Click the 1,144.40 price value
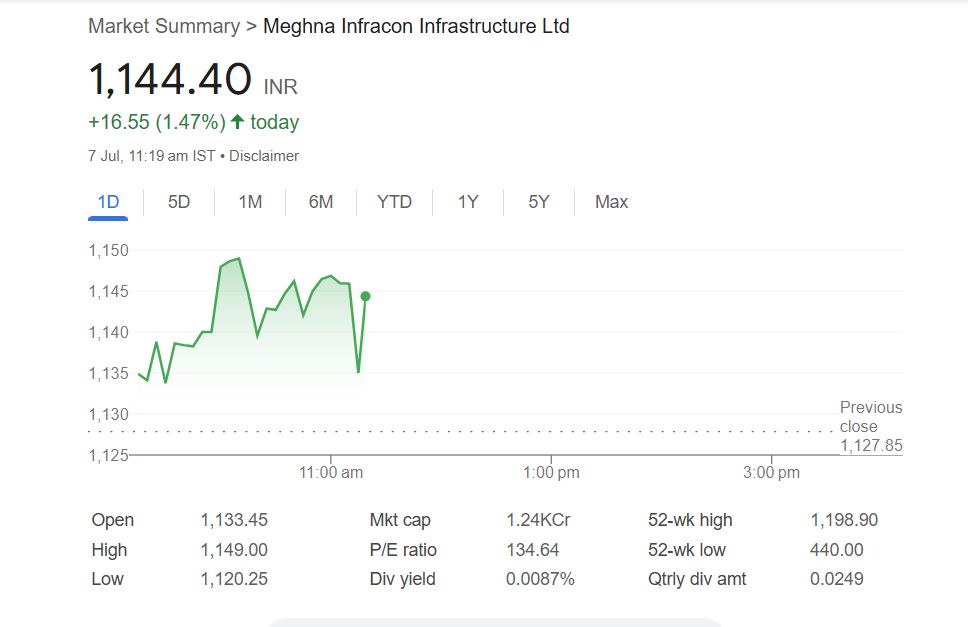968x627 pixels. [x=170, y=81]
